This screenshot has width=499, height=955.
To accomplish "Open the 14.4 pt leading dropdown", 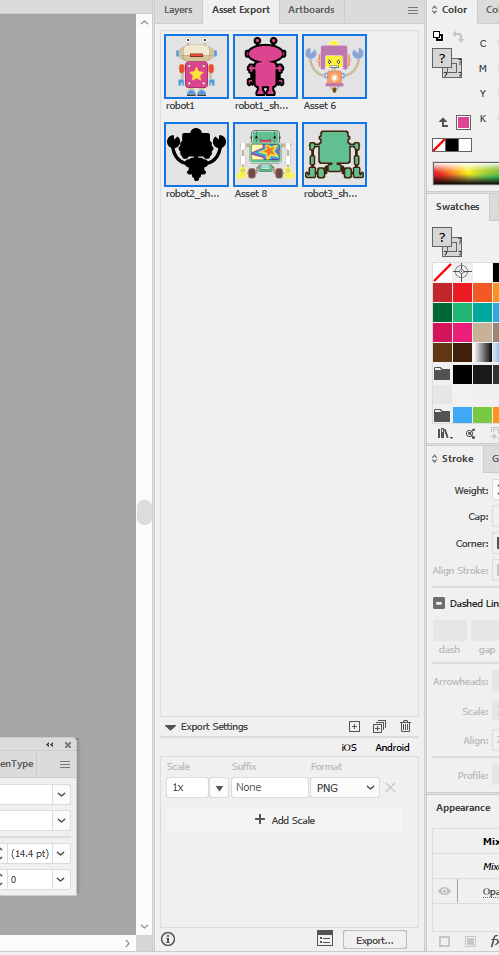I will [62, 853].
